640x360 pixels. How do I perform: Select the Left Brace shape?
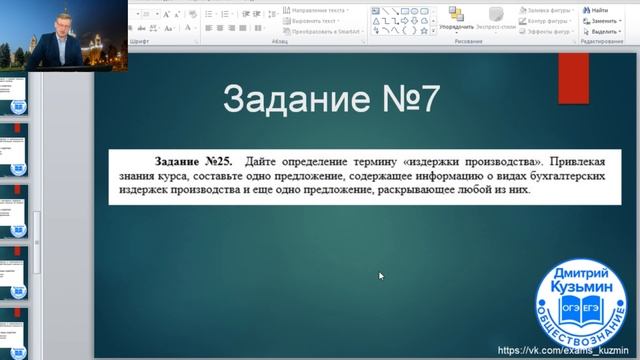point(405,31)
